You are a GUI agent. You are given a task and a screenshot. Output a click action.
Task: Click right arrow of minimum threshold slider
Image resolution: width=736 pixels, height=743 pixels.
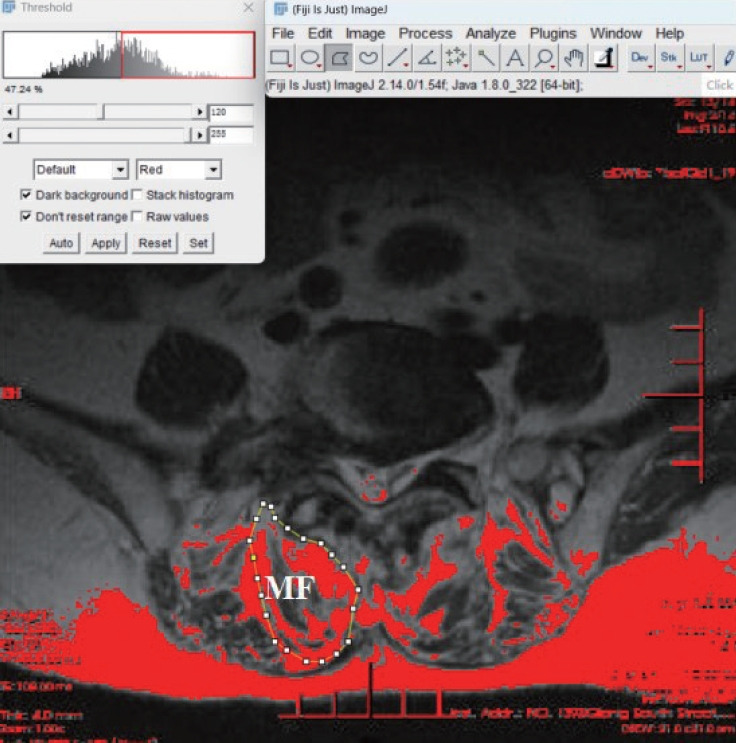click(x=200, y=112)
